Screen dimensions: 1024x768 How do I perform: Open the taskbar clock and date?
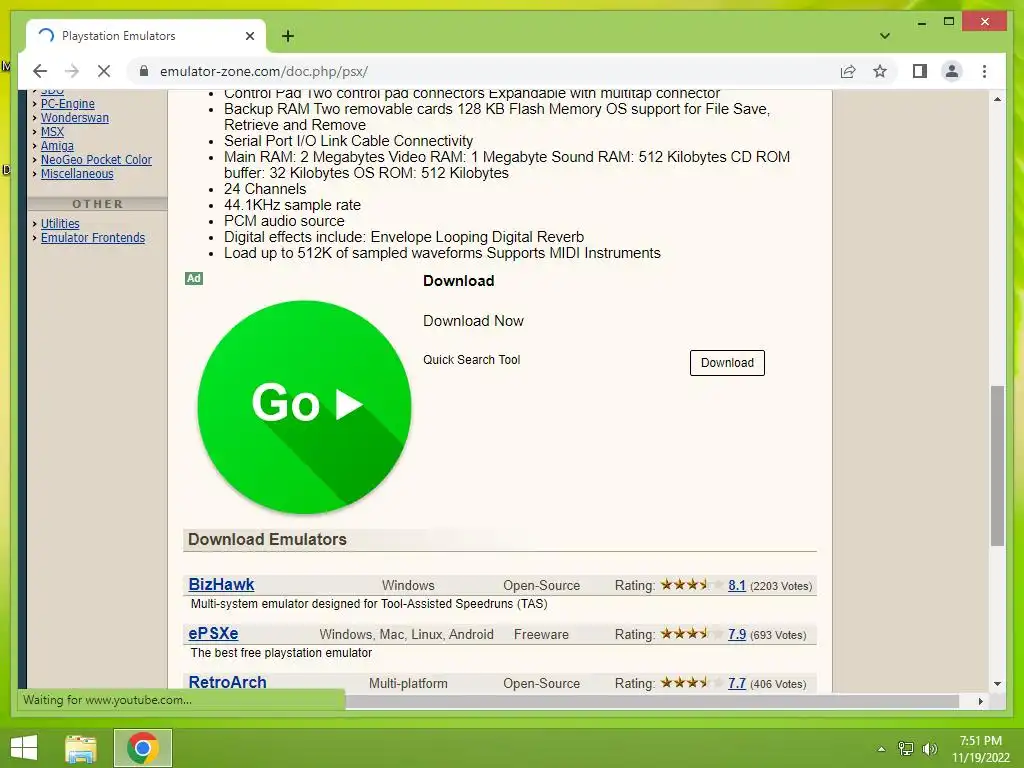point(980,749)
